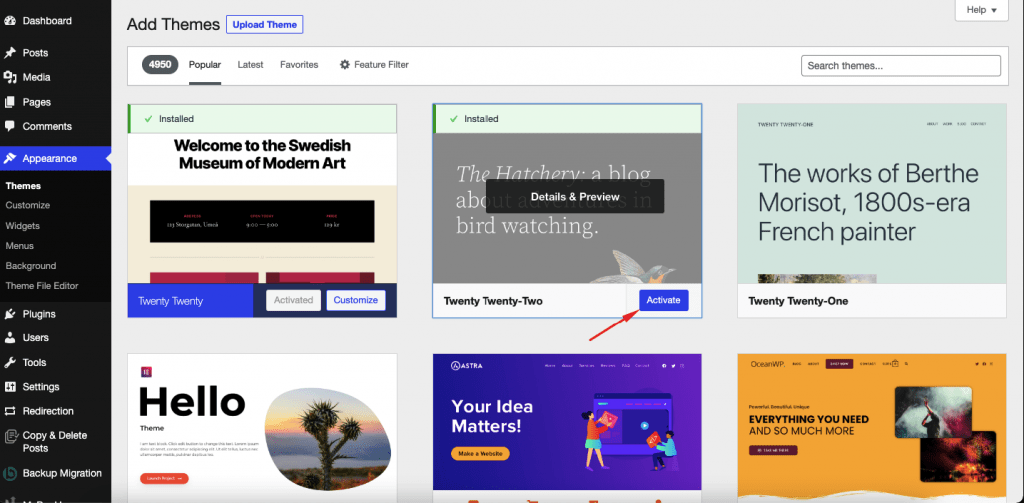Open the Background submenu item

[31, 266]
